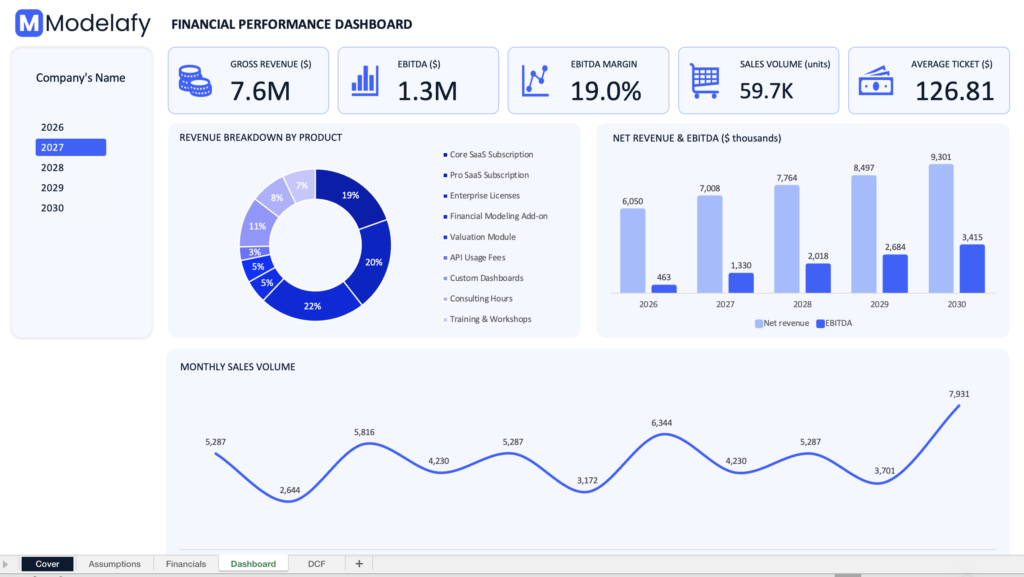Click the average ticket cash icon
This screenshot has width=1024, height=577.
tap(877, 80)
